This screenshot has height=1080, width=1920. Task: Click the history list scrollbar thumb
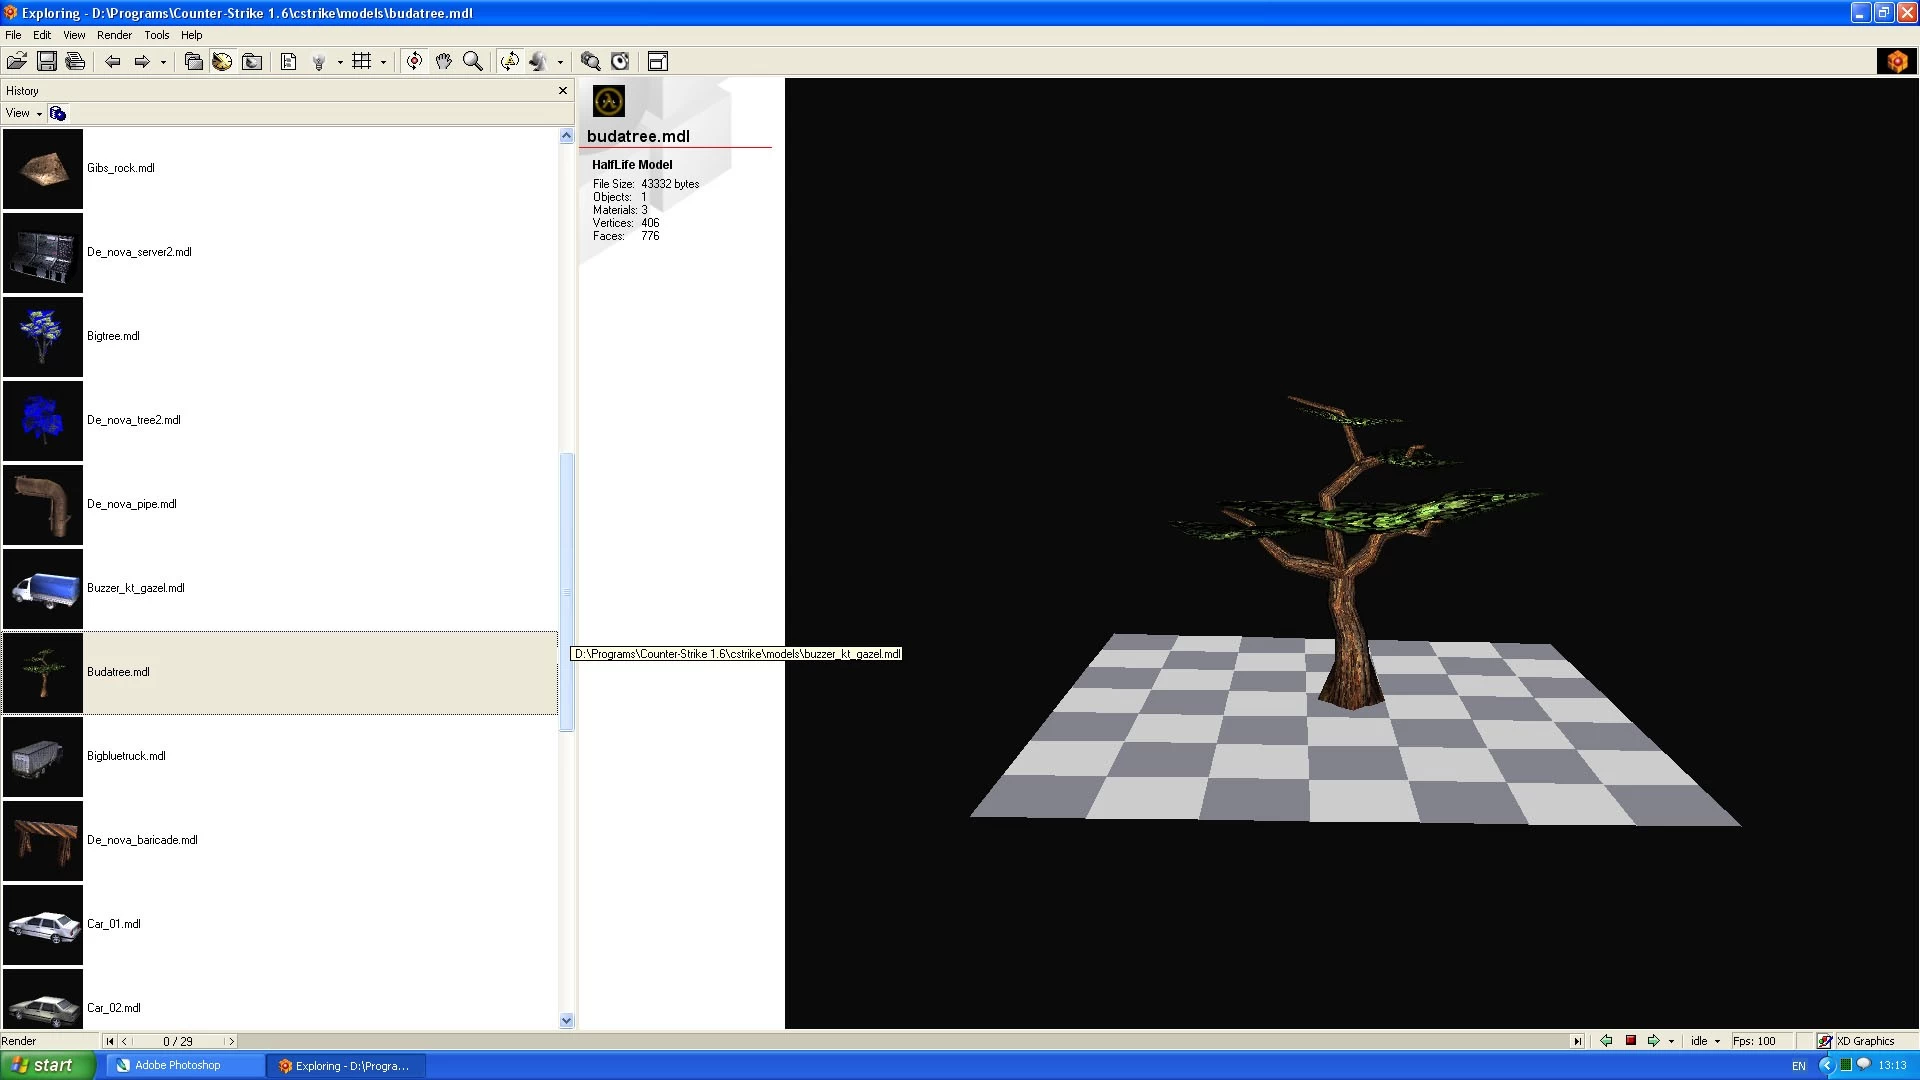click(567, 592)
